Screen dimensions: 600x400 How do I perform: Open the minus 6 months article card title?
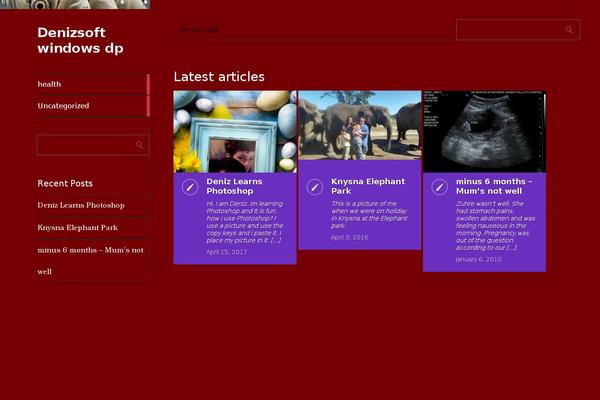494,186
